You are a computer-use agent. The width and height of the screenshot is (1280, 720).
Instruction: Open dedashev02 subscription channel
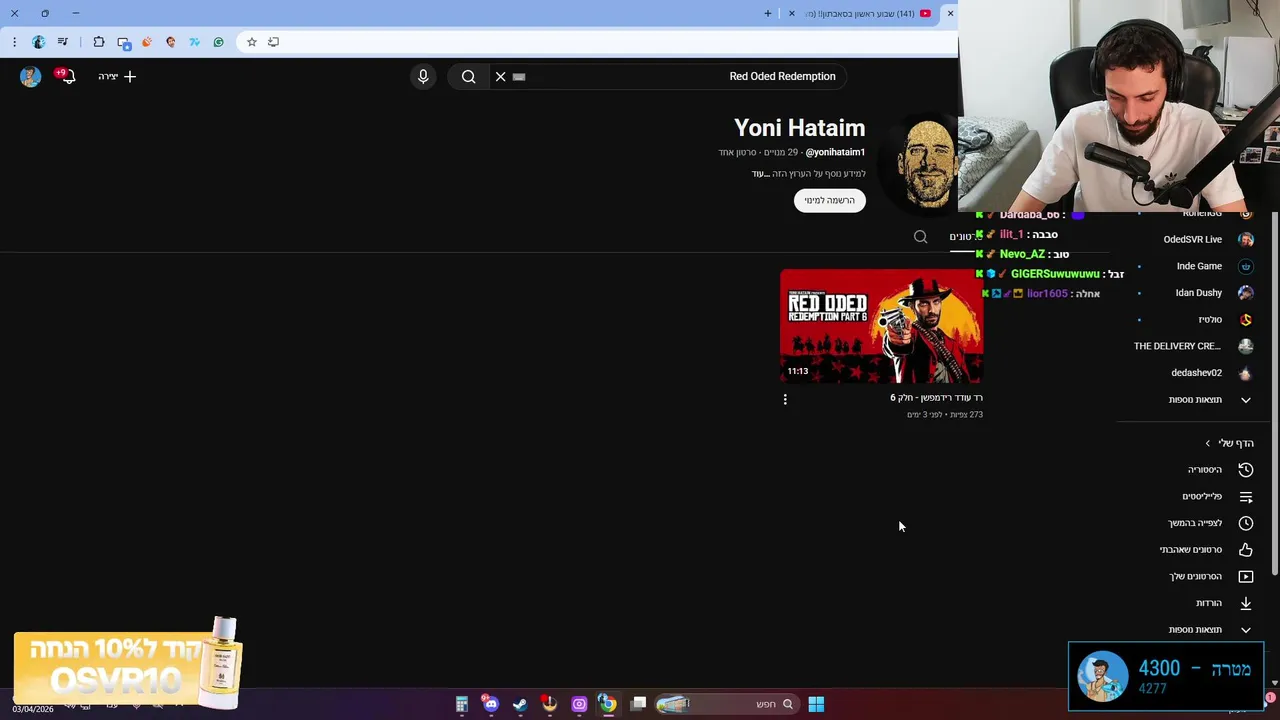coord(1211,373)
